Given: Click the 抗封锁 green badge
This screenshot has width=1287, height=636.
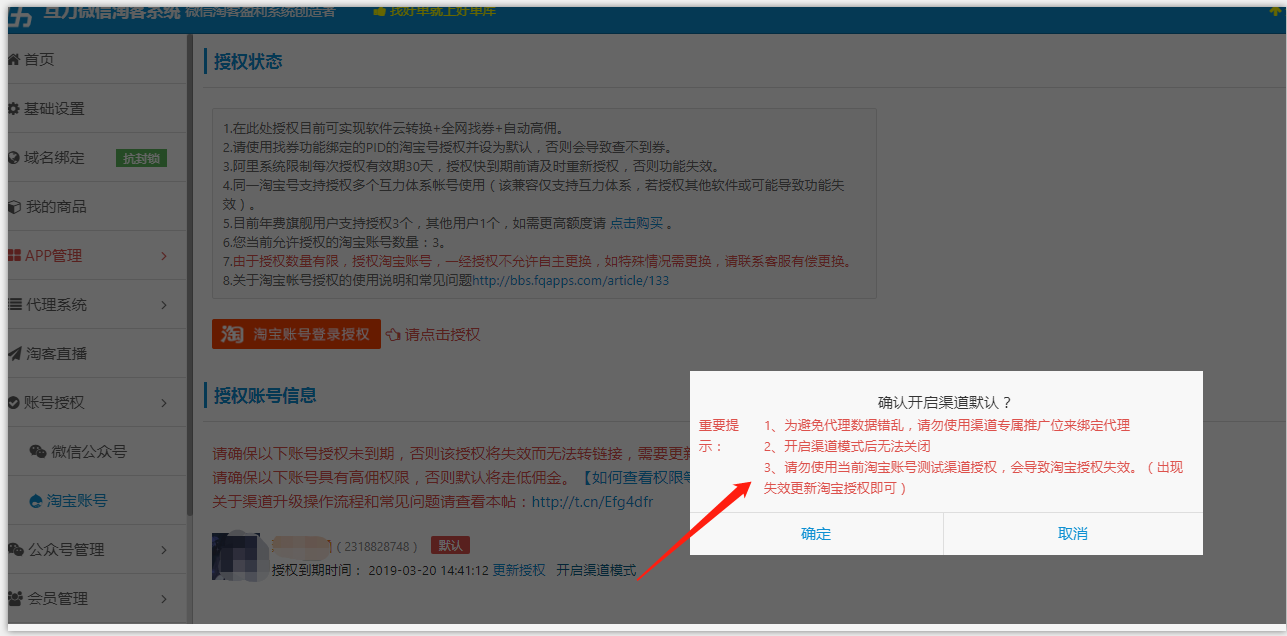Looking at the screenshot, I should point(141,158).
